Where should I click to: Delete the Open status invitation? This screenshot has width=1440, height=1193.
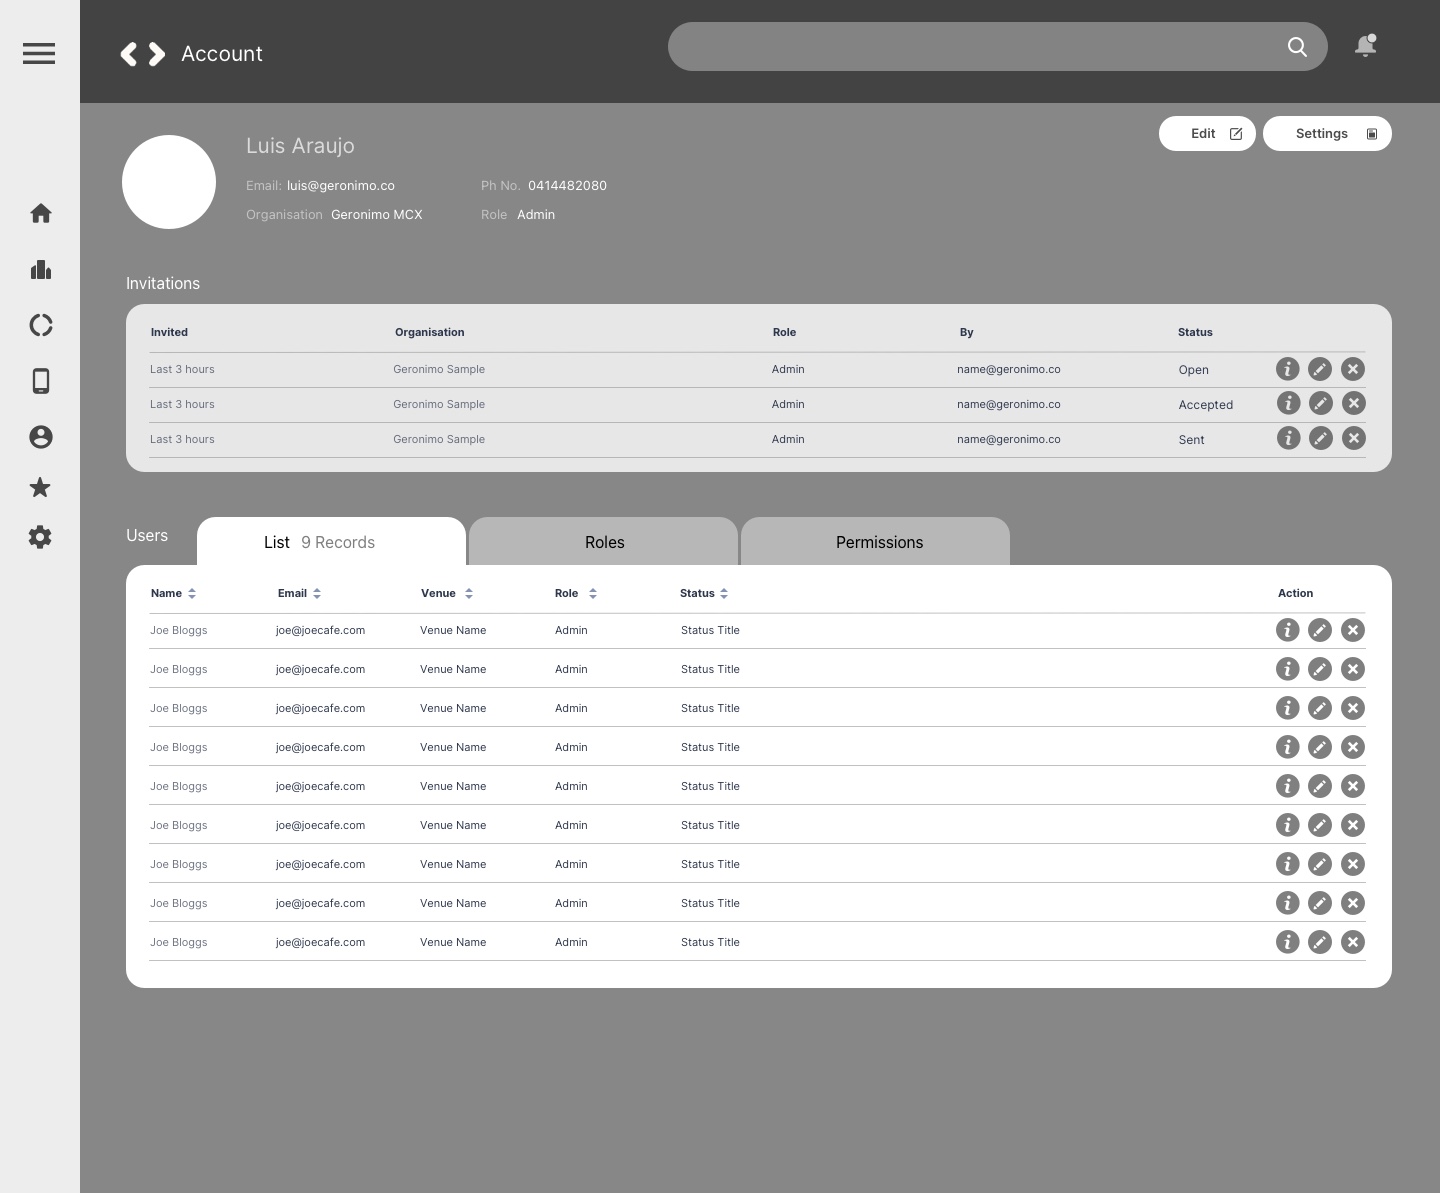[1353, 369]
